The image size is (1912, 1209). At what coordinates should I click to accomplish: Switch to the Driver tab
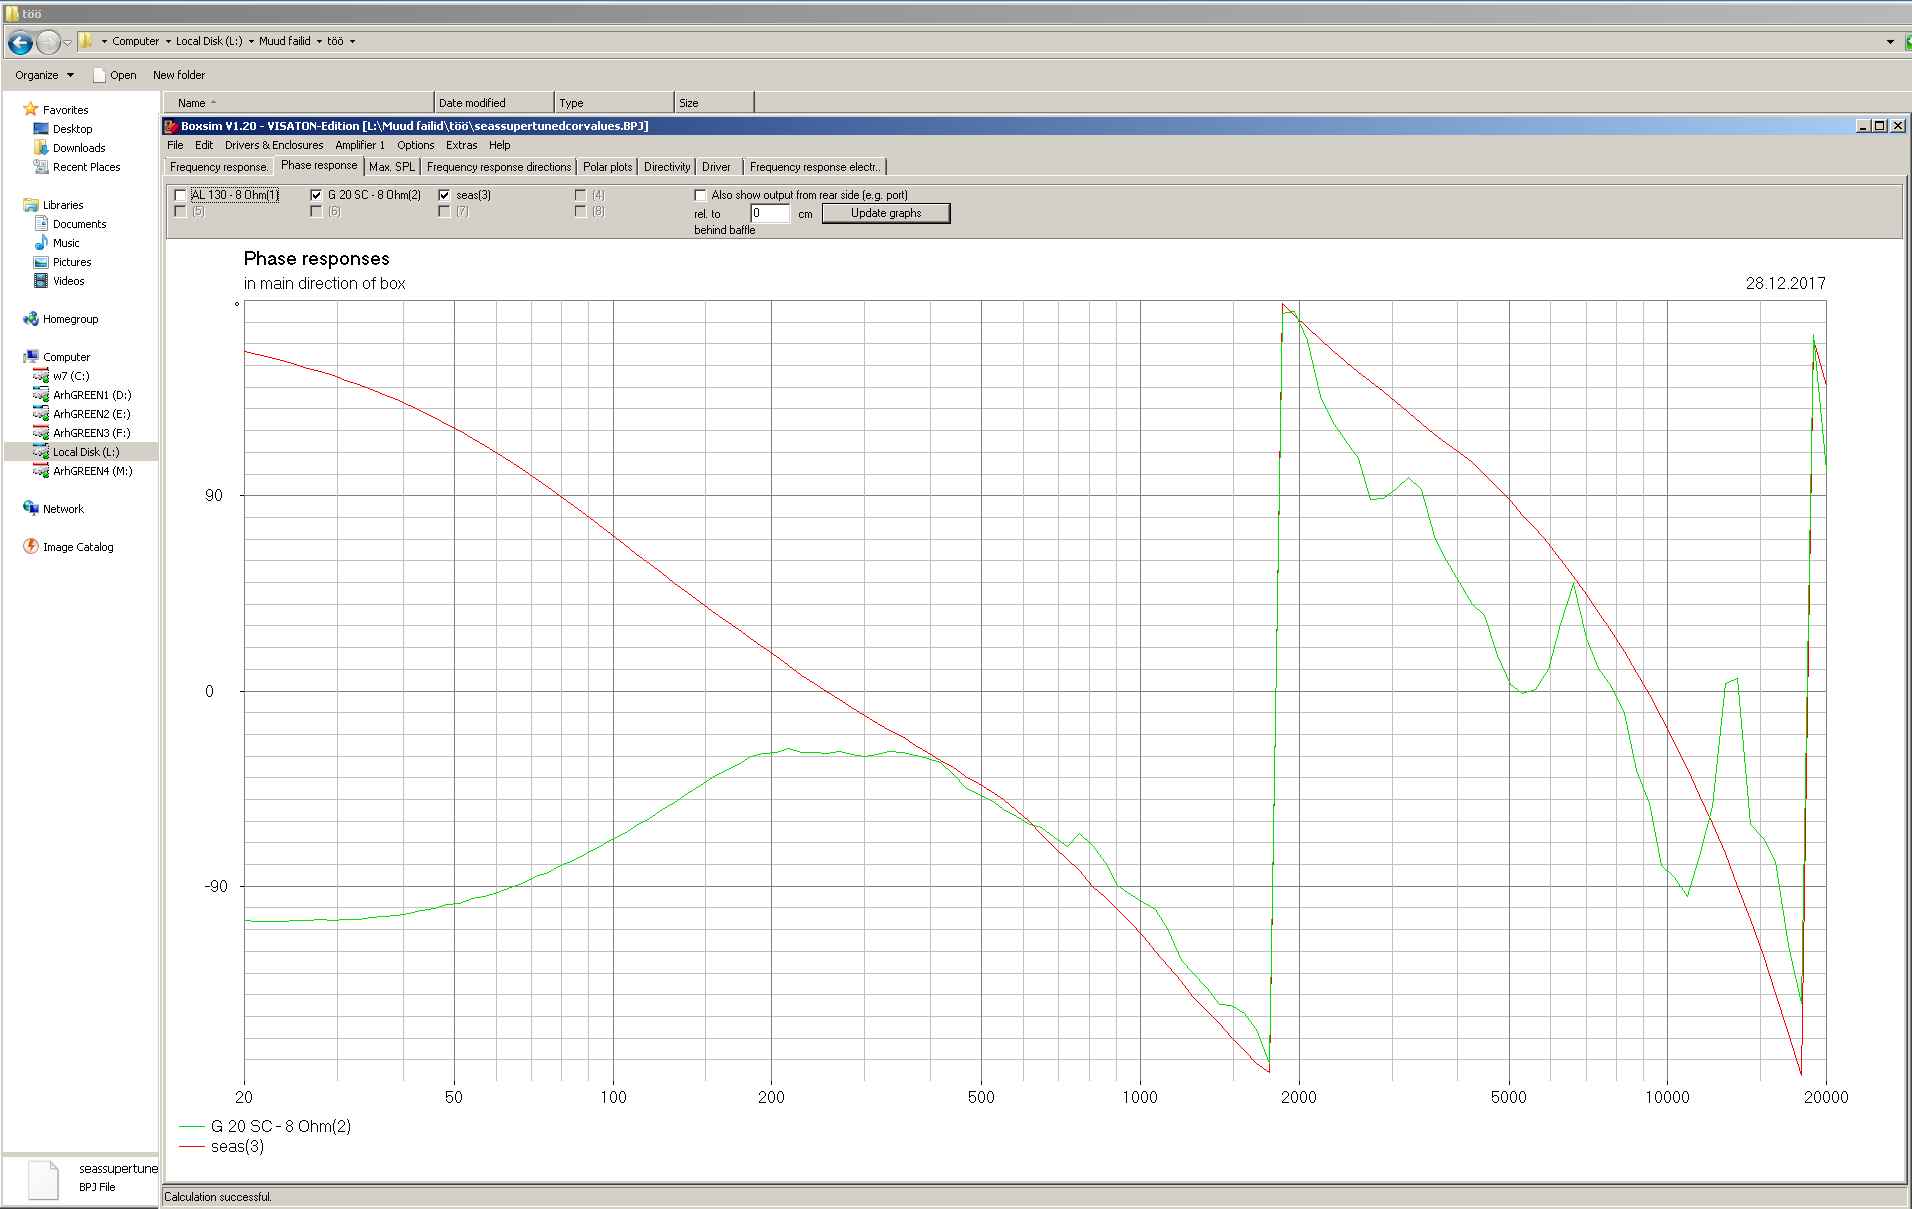click(x=716, y=167)
